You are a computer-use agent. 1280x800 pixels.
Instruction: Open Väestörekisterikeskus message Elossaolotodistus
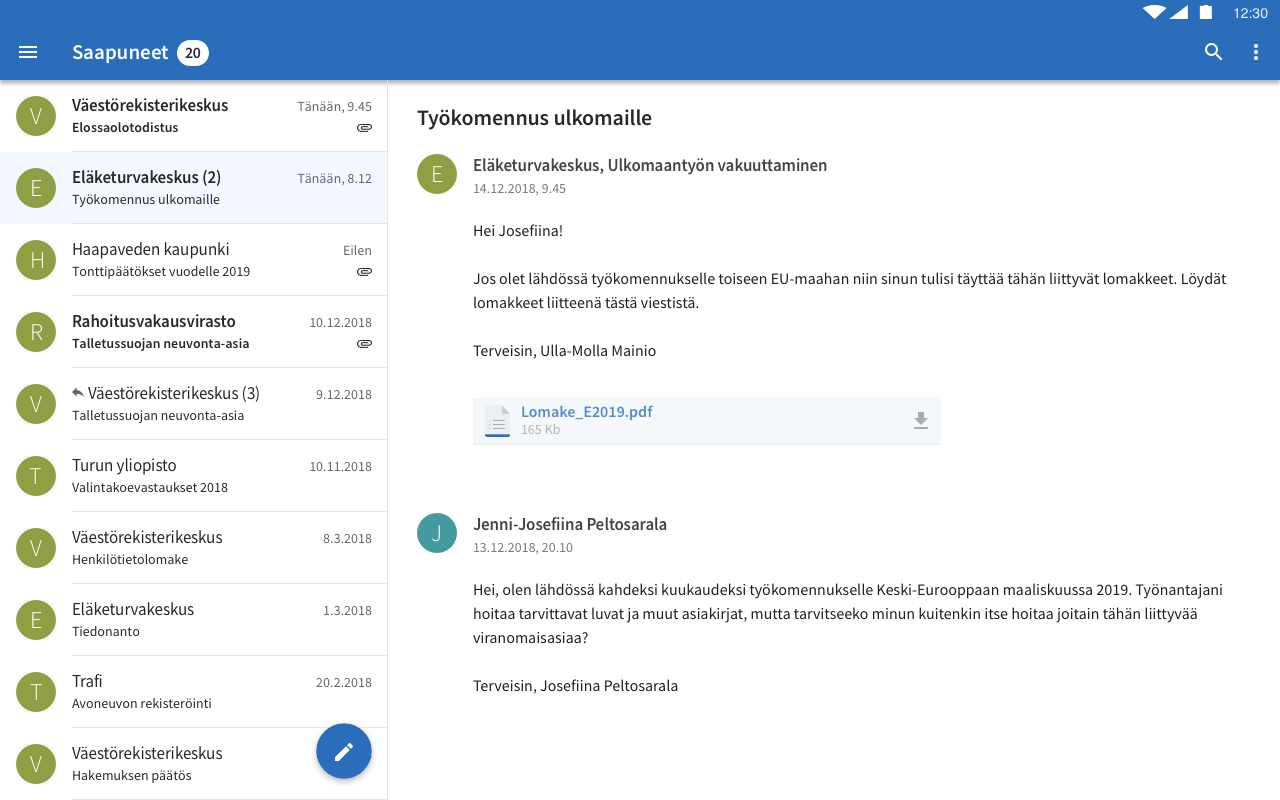tap(194, 116)
